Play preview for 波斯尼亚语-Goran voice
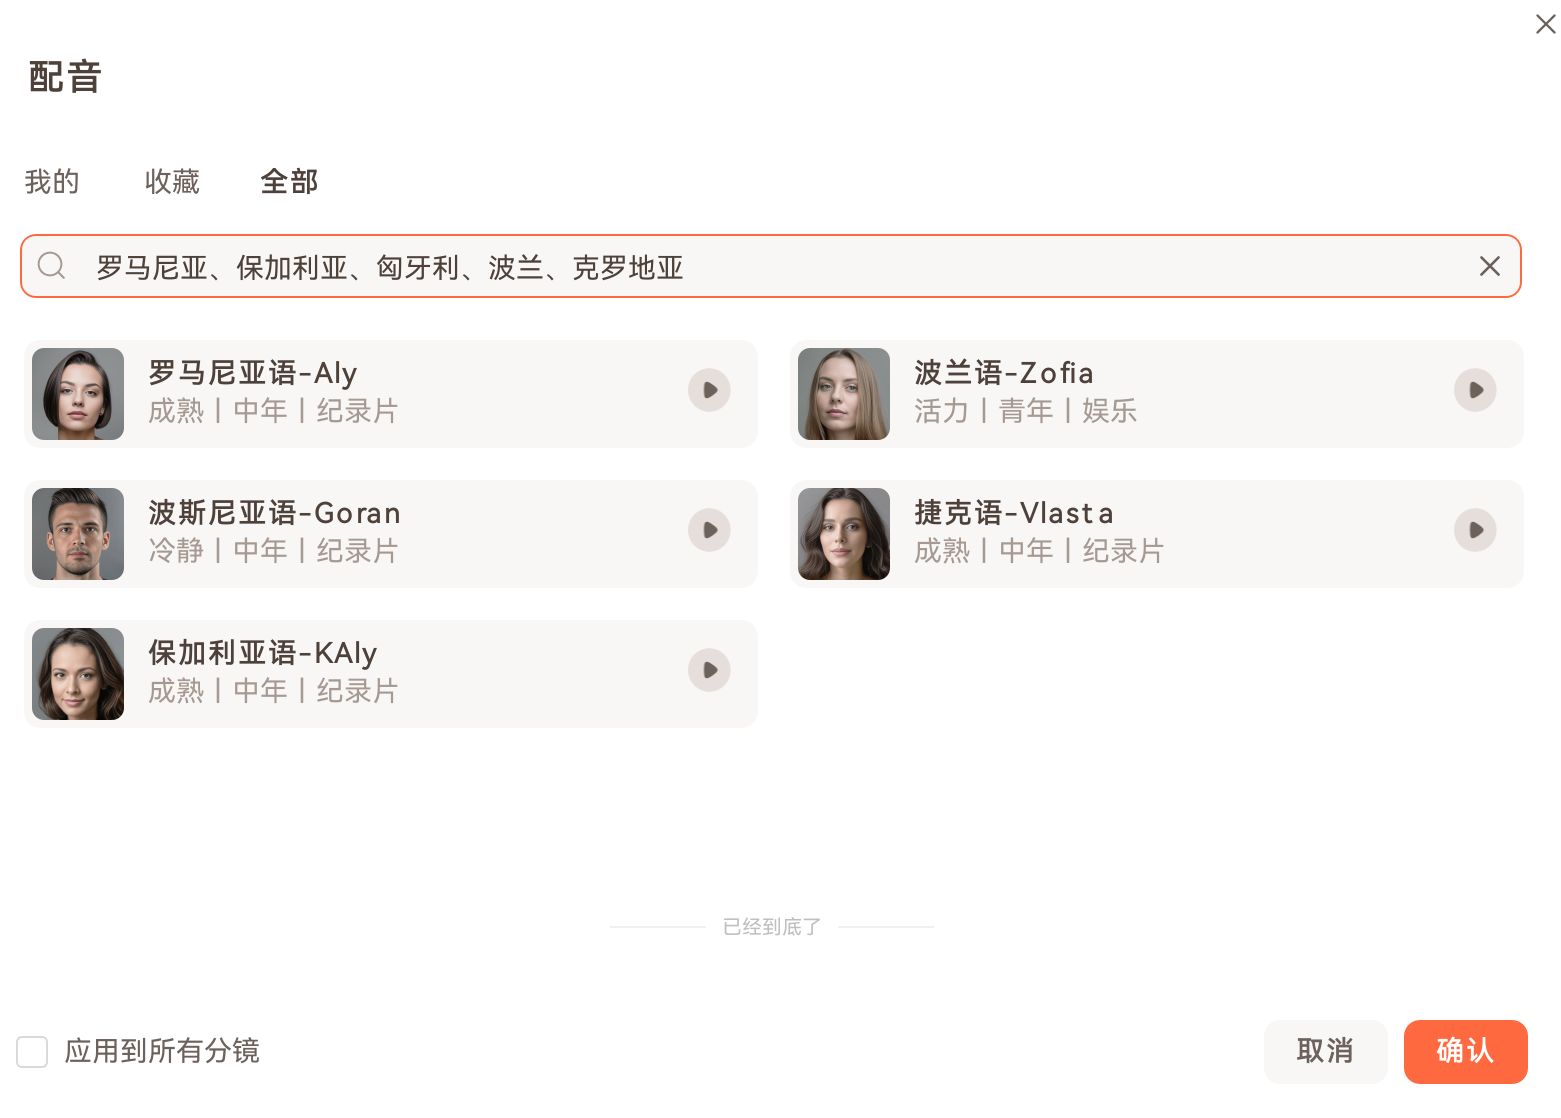 click(x=709, y=530)
